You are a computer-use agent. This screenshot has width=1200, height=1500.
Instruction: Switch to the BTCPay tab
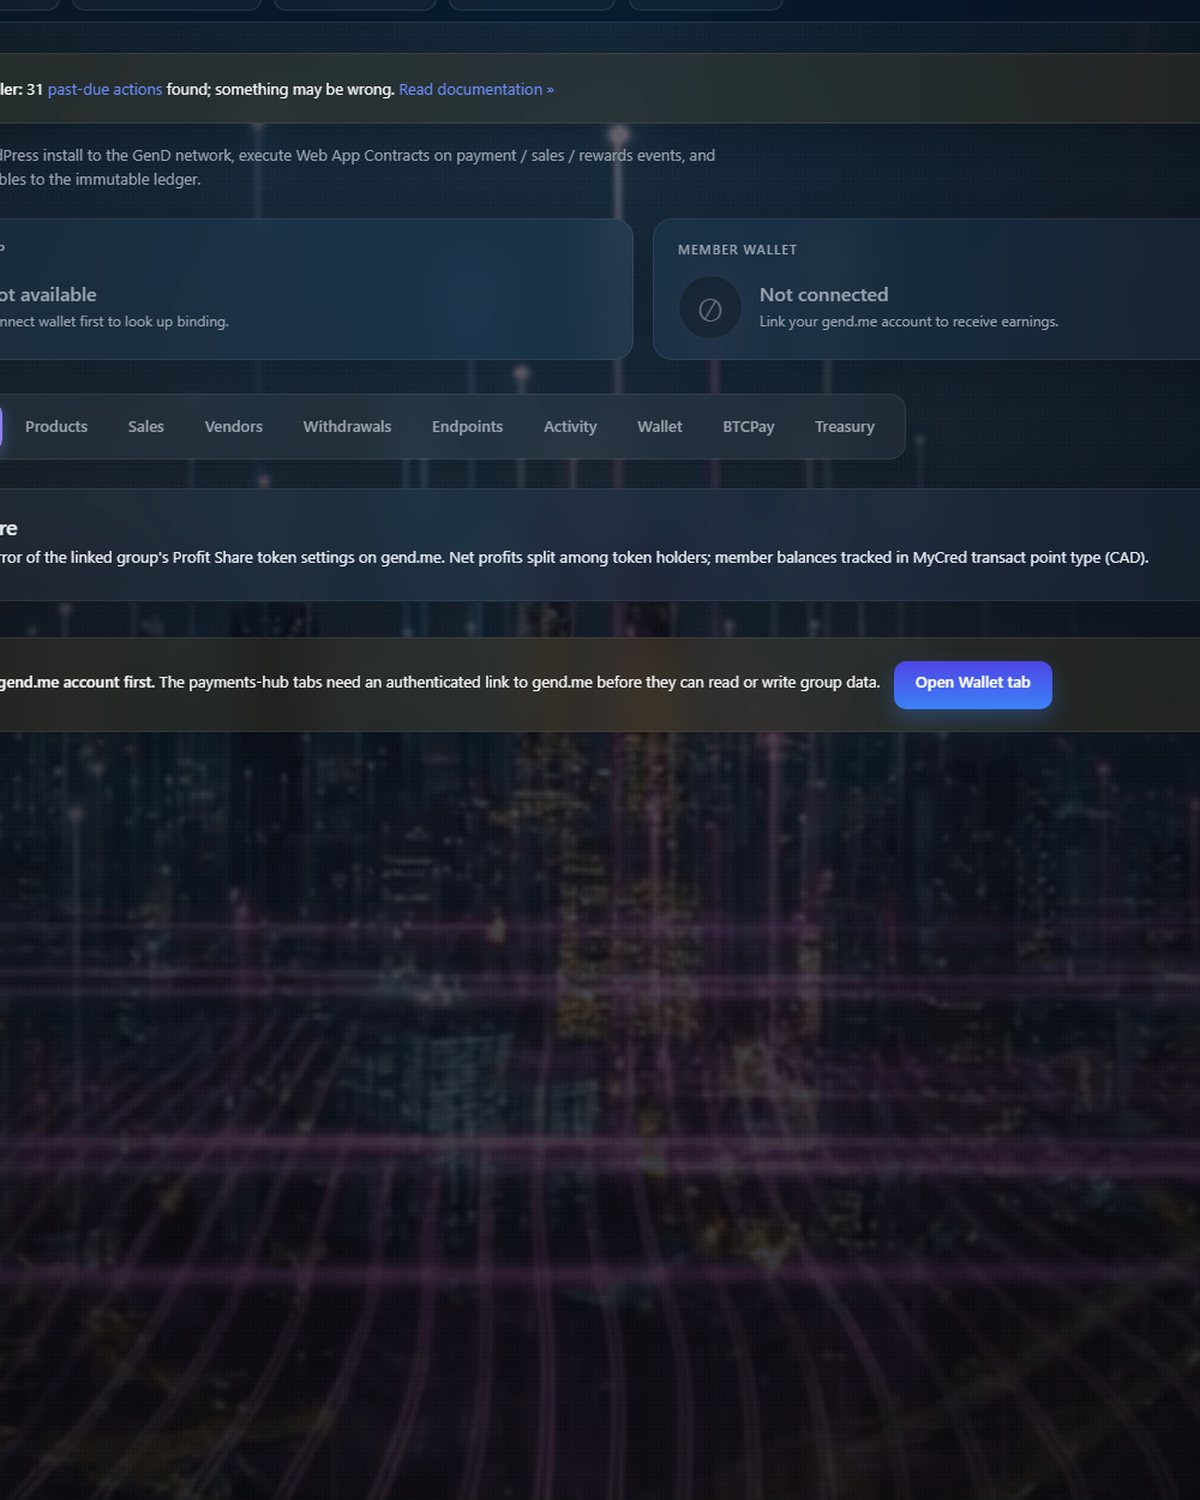click(x=749, y=427)
